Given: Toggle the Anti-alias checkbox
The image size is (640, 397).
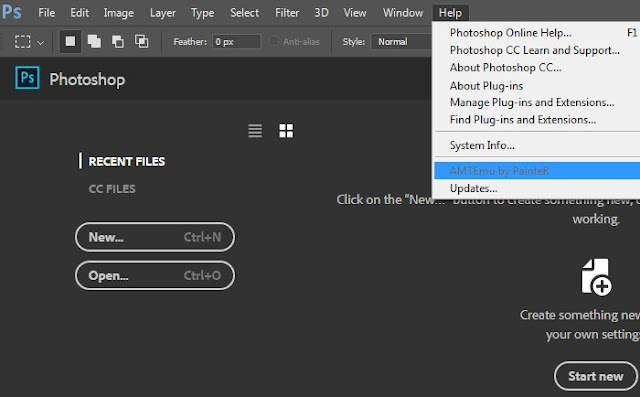Looking at the screenshot, I should [274, 41].
